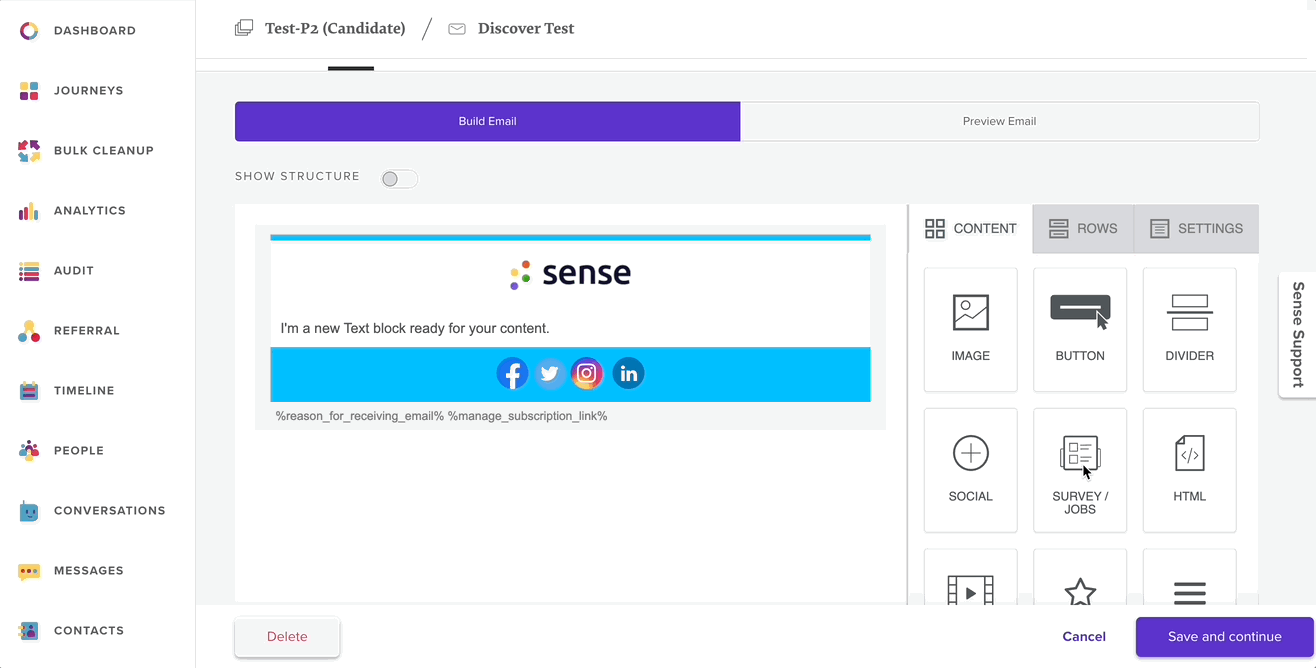Click the envelope icon beside Discover Test
Image resolution: width=1316 pixels, height=668 pixels.
[457, 29]
